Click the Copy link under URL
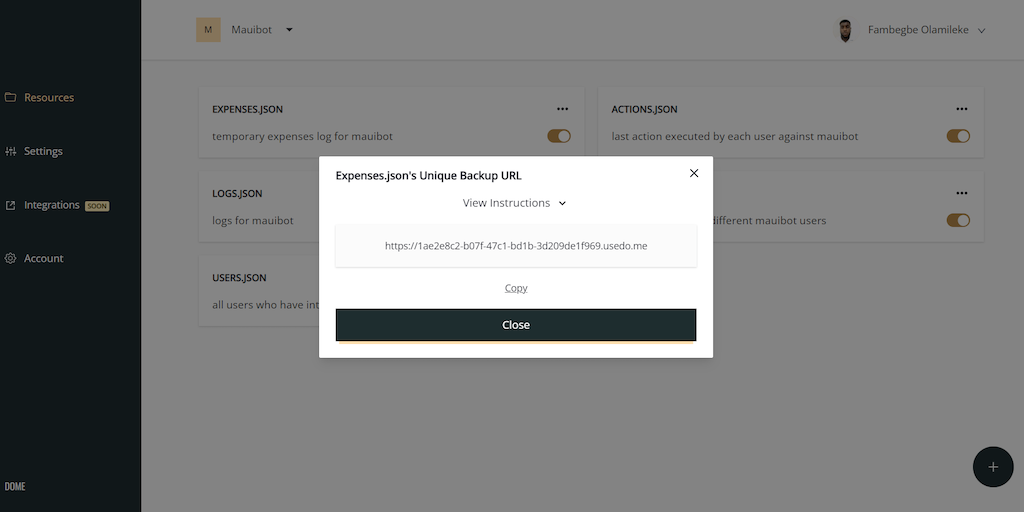 click(516, 288)
